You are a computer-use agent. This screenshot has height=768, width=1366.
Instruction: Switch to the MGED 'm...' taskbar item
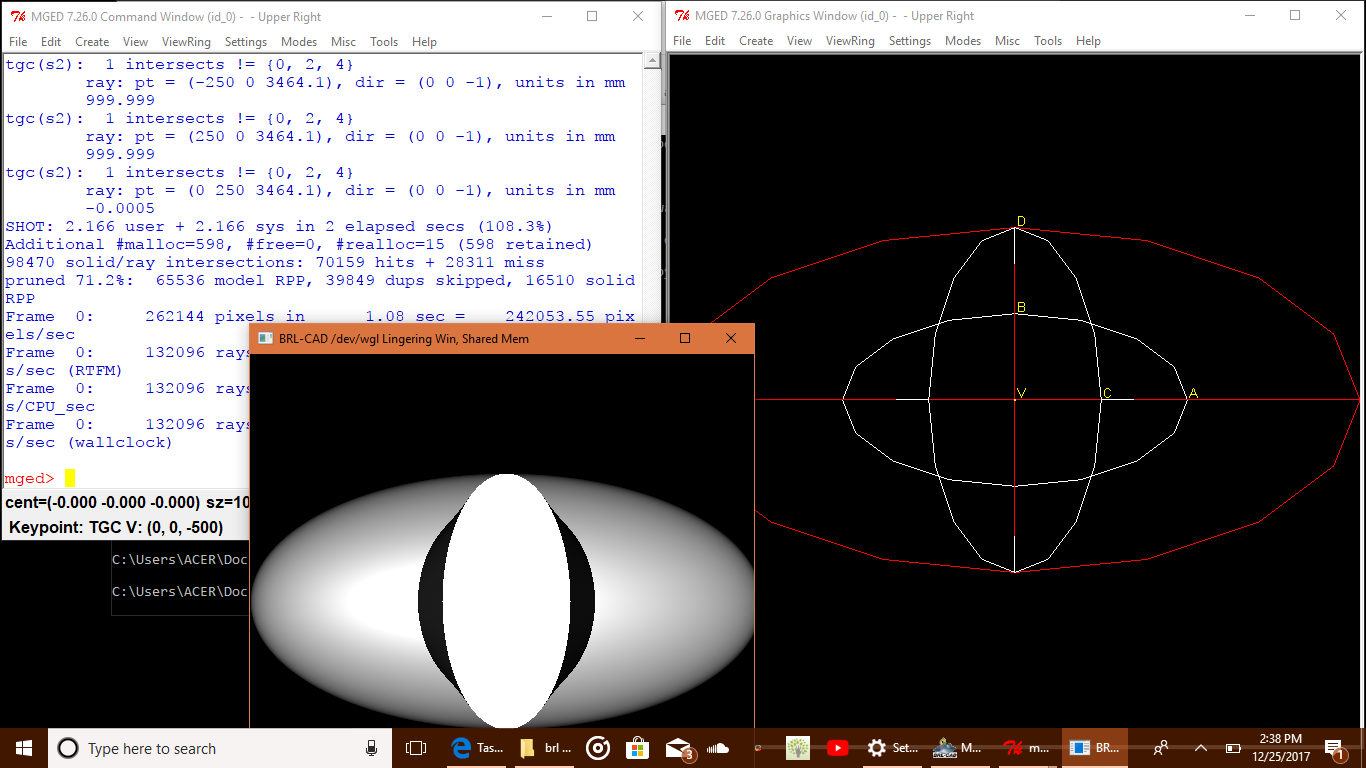point(1026,748)
